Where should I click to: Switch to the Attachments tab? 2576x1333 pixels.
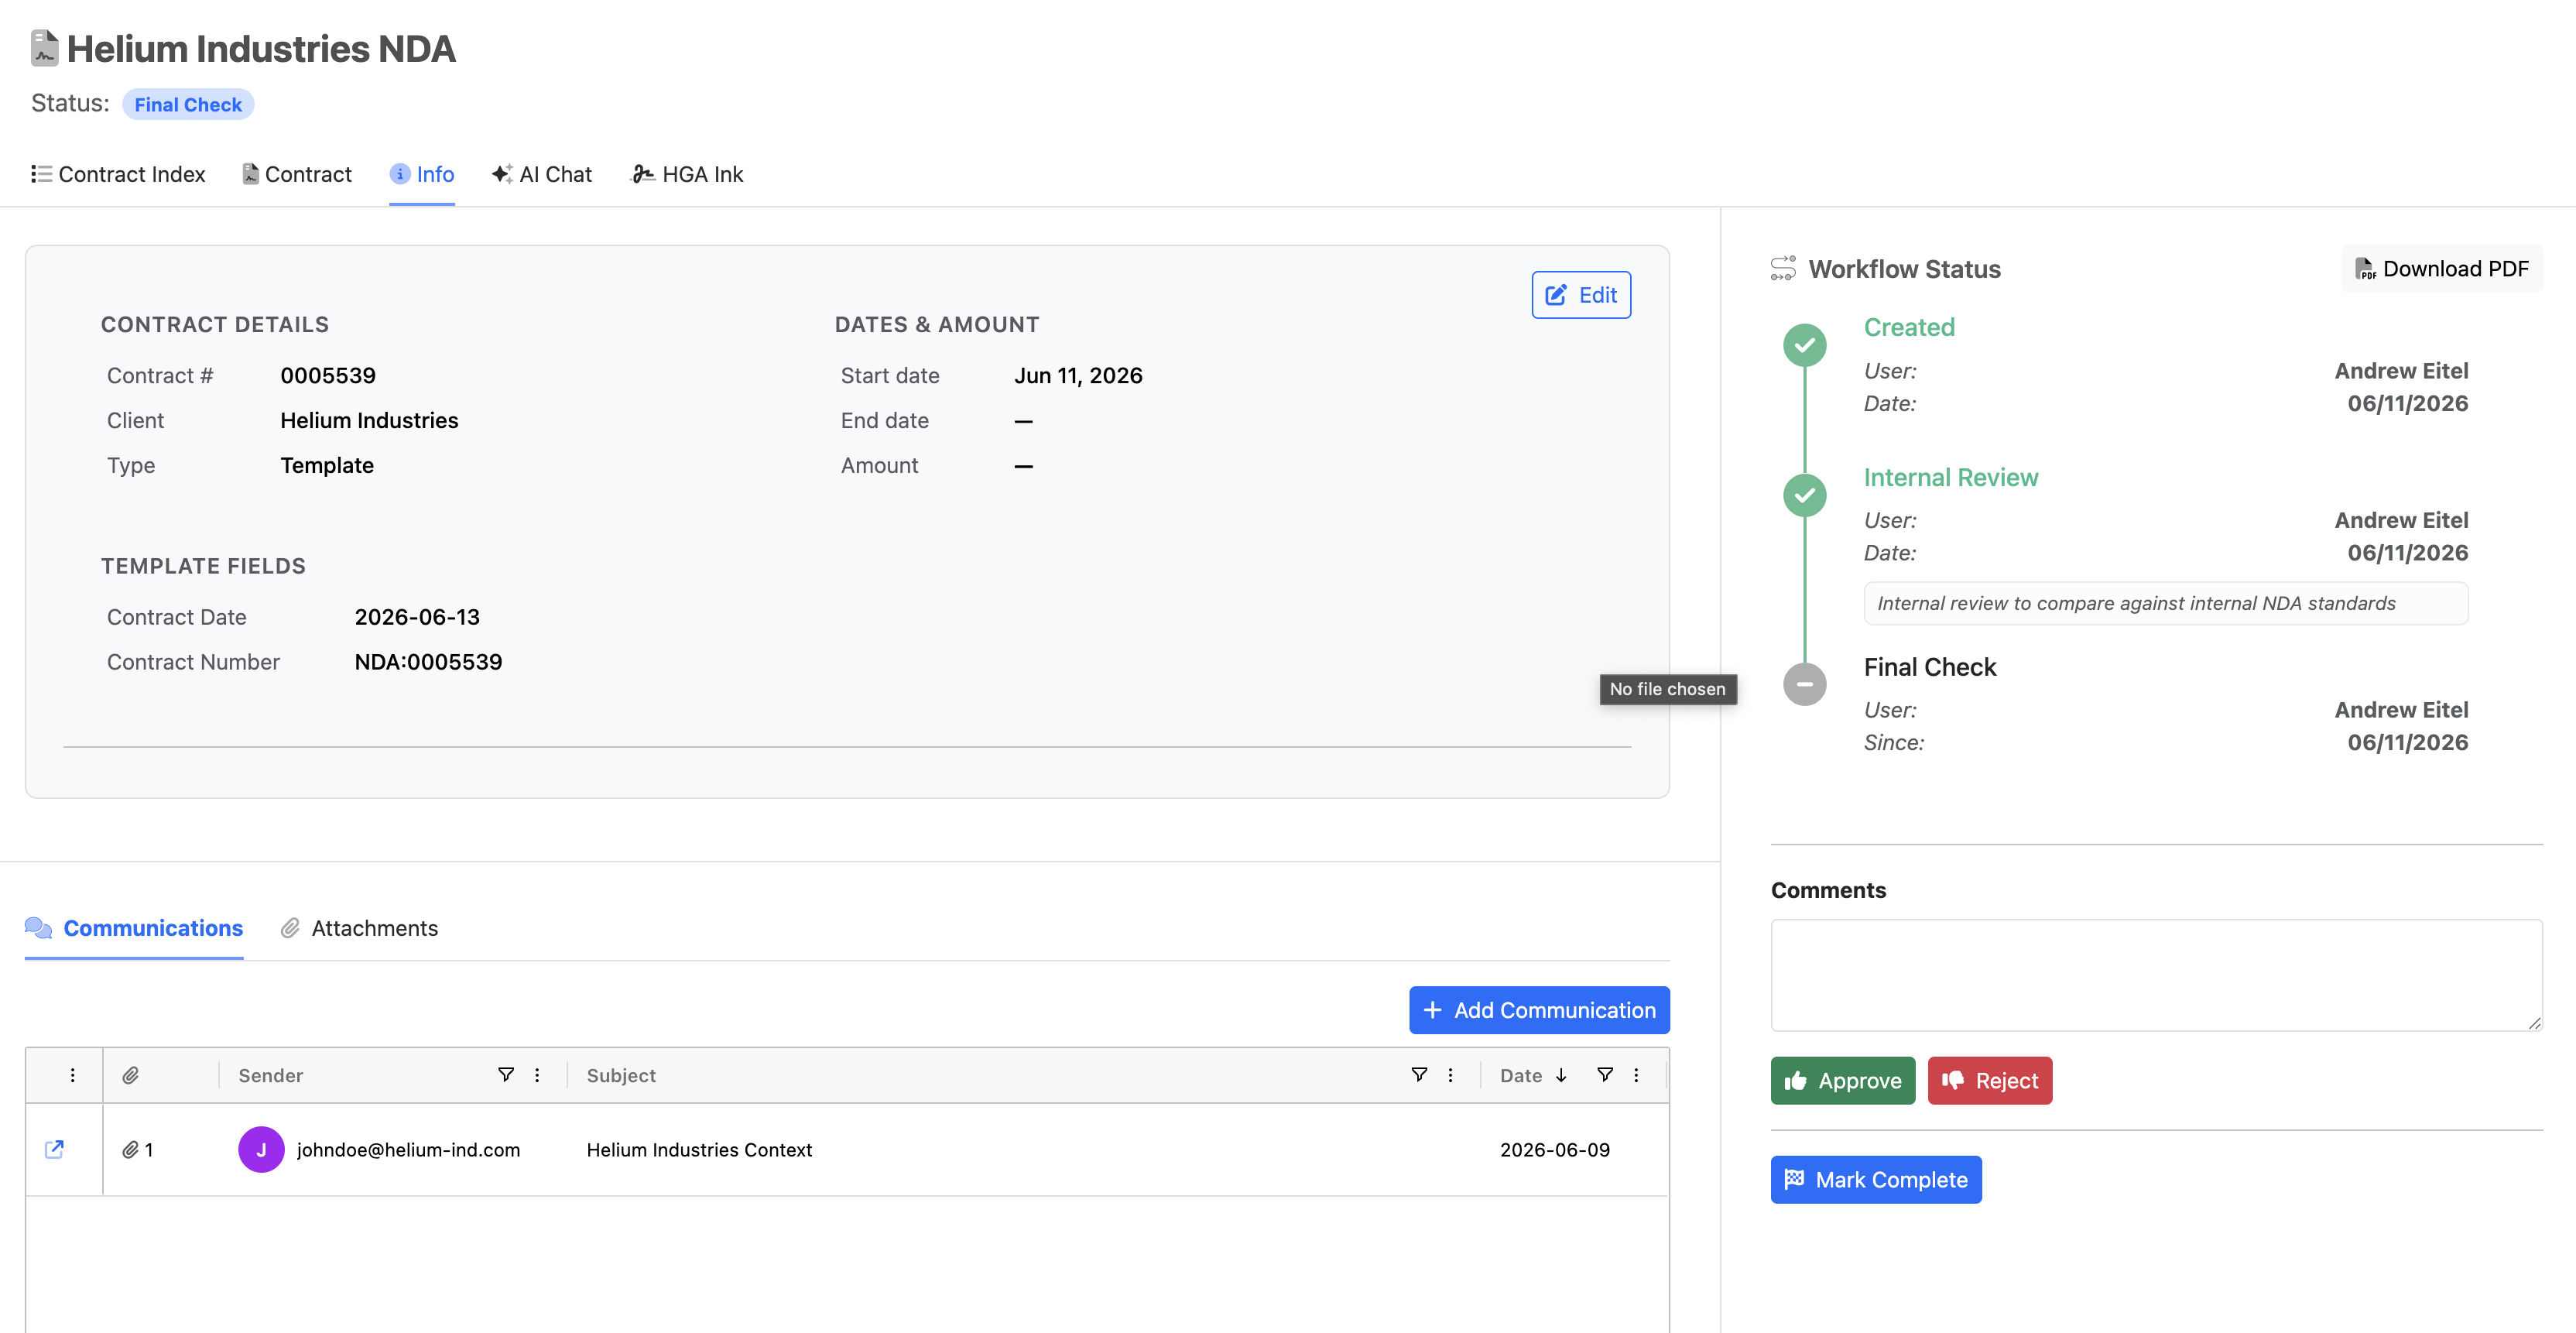(x=360, y=928)
